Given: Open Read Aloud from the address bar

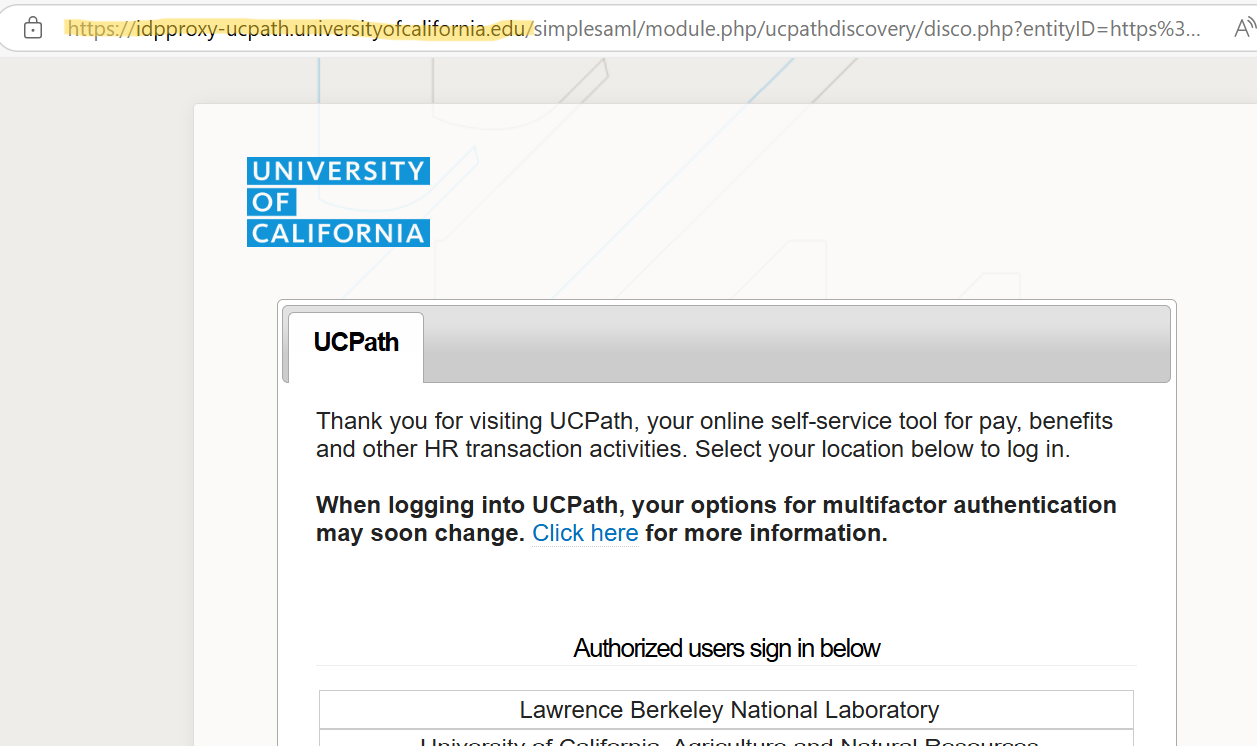Looking at the screenshot, I should tap(1243, 28).
